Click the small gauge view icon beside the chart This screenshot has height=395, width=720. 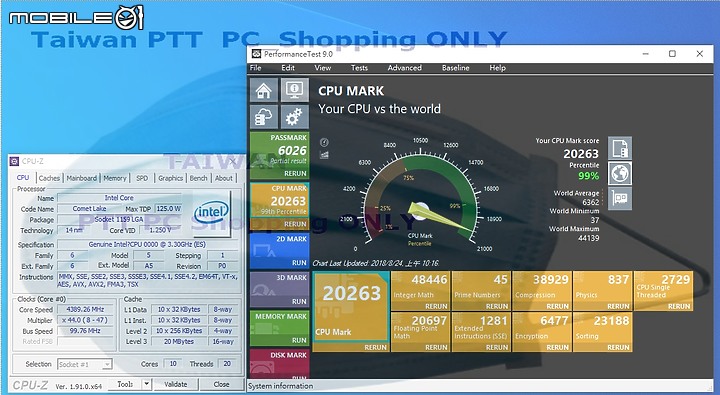pos(324,142)
